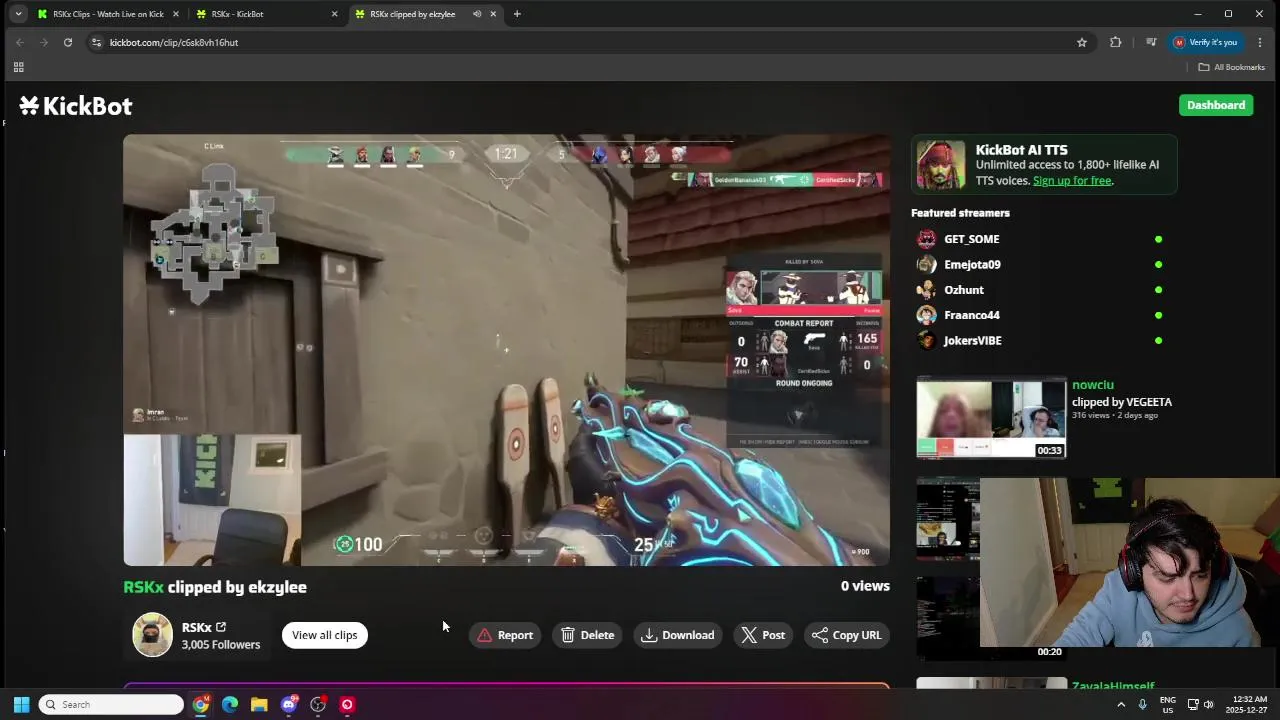Mute the audio playing tab
The width and height of the screenshot is (1280, 720).
coord(477,14)
